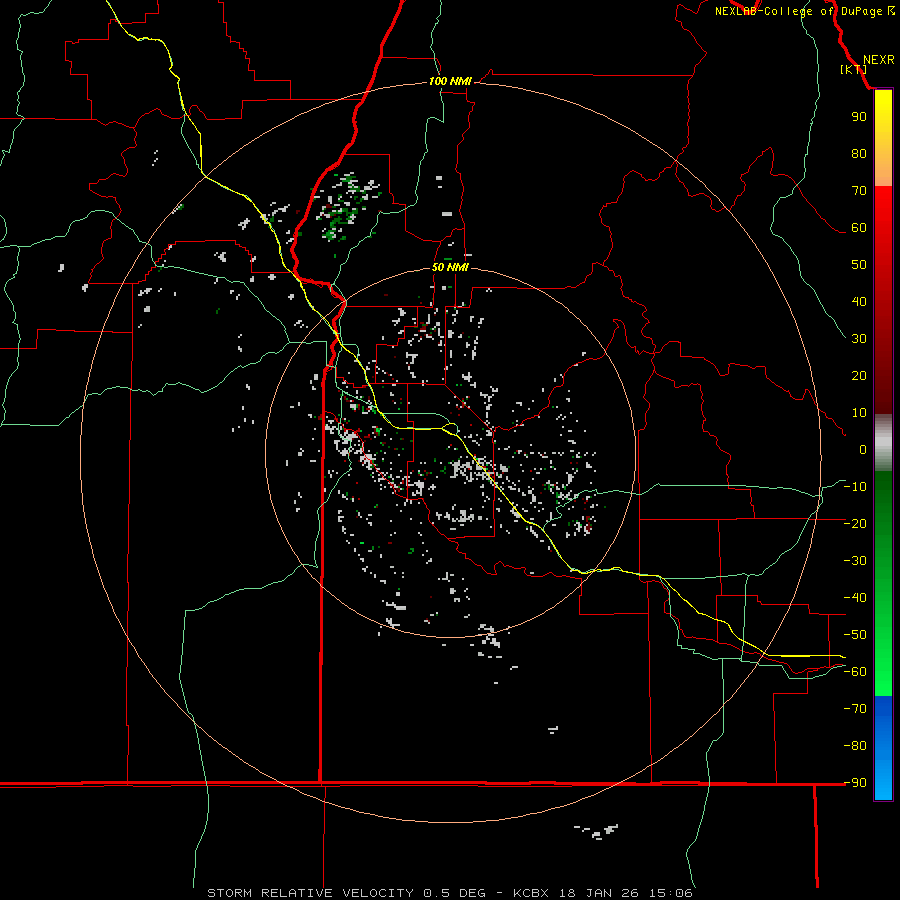
Task: Click the positive 70 scale label
Action: 859,191
